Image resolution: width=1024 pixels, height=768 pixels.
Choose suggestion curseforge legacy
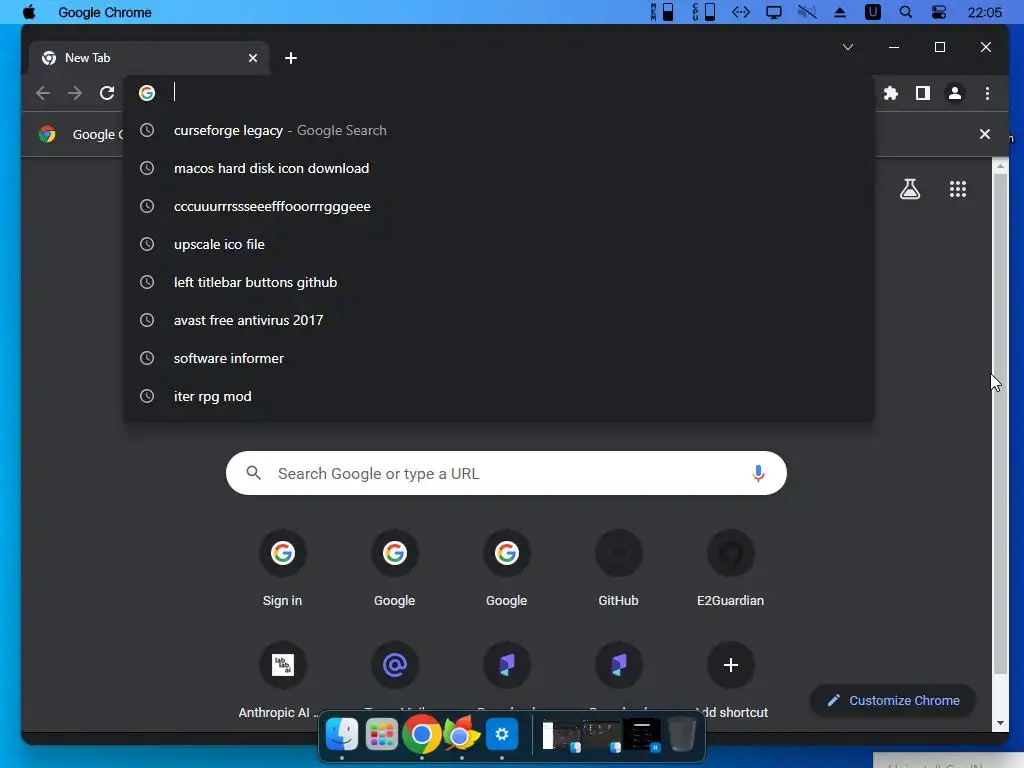tap(498, 131)
